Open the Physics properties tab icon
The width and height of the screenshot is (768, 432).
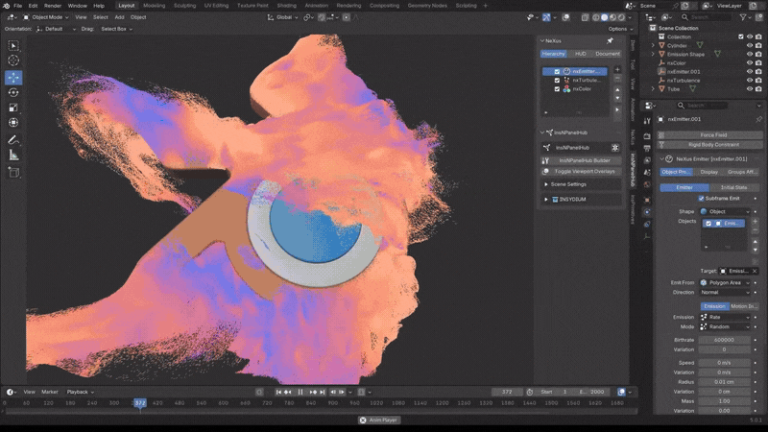pos(647,212)
